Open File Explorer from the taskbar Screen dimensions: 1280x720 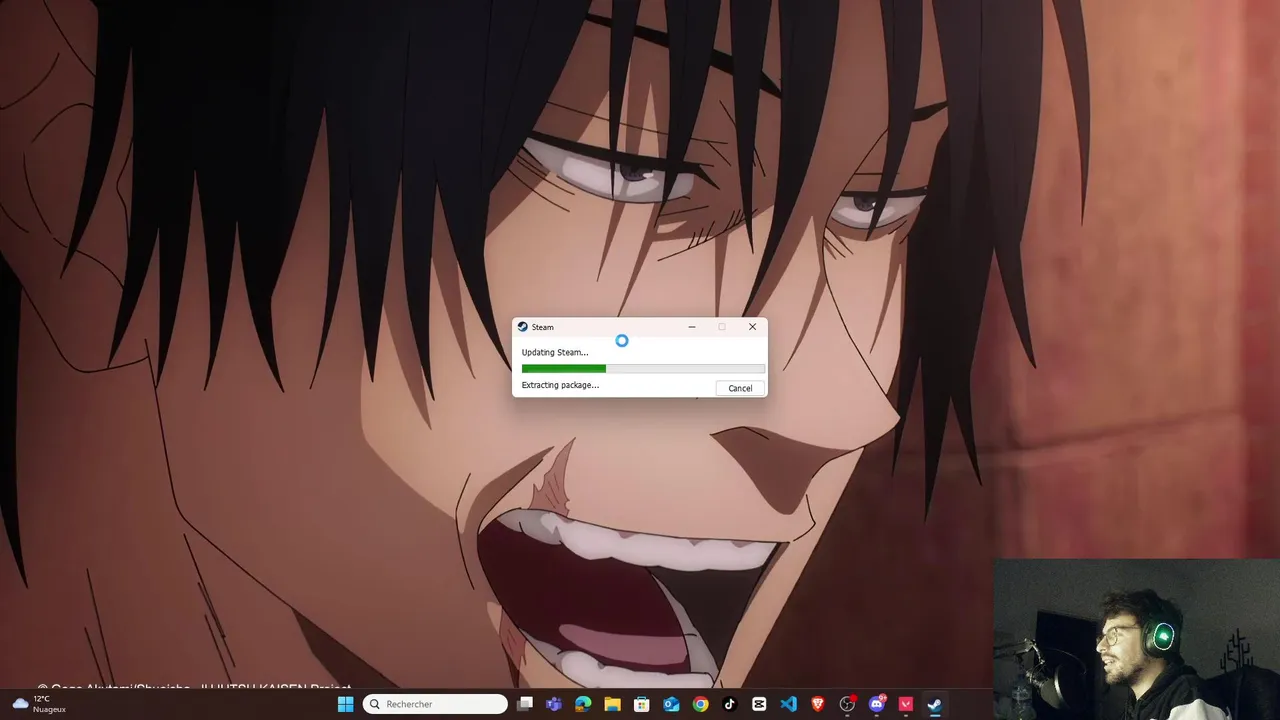click(612, 704)
